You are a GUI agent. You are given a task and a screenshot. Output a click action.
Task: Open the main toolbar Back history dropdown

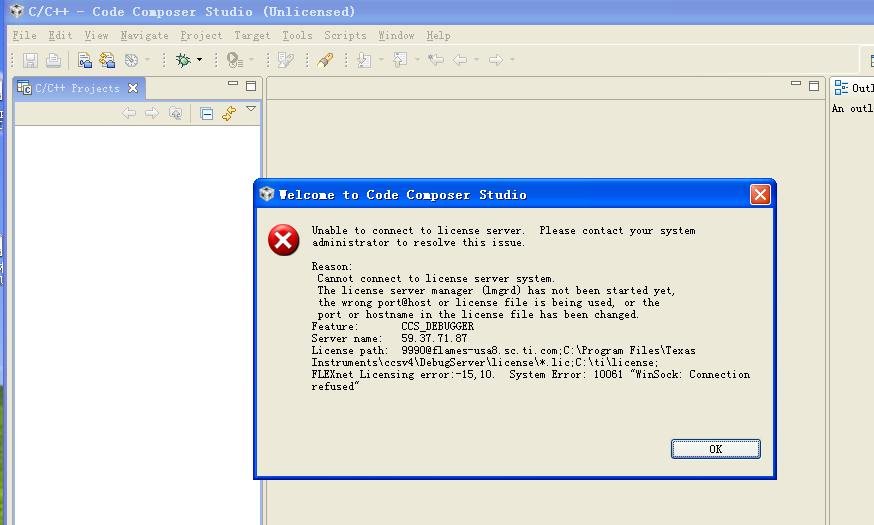[x=477, y=60]
